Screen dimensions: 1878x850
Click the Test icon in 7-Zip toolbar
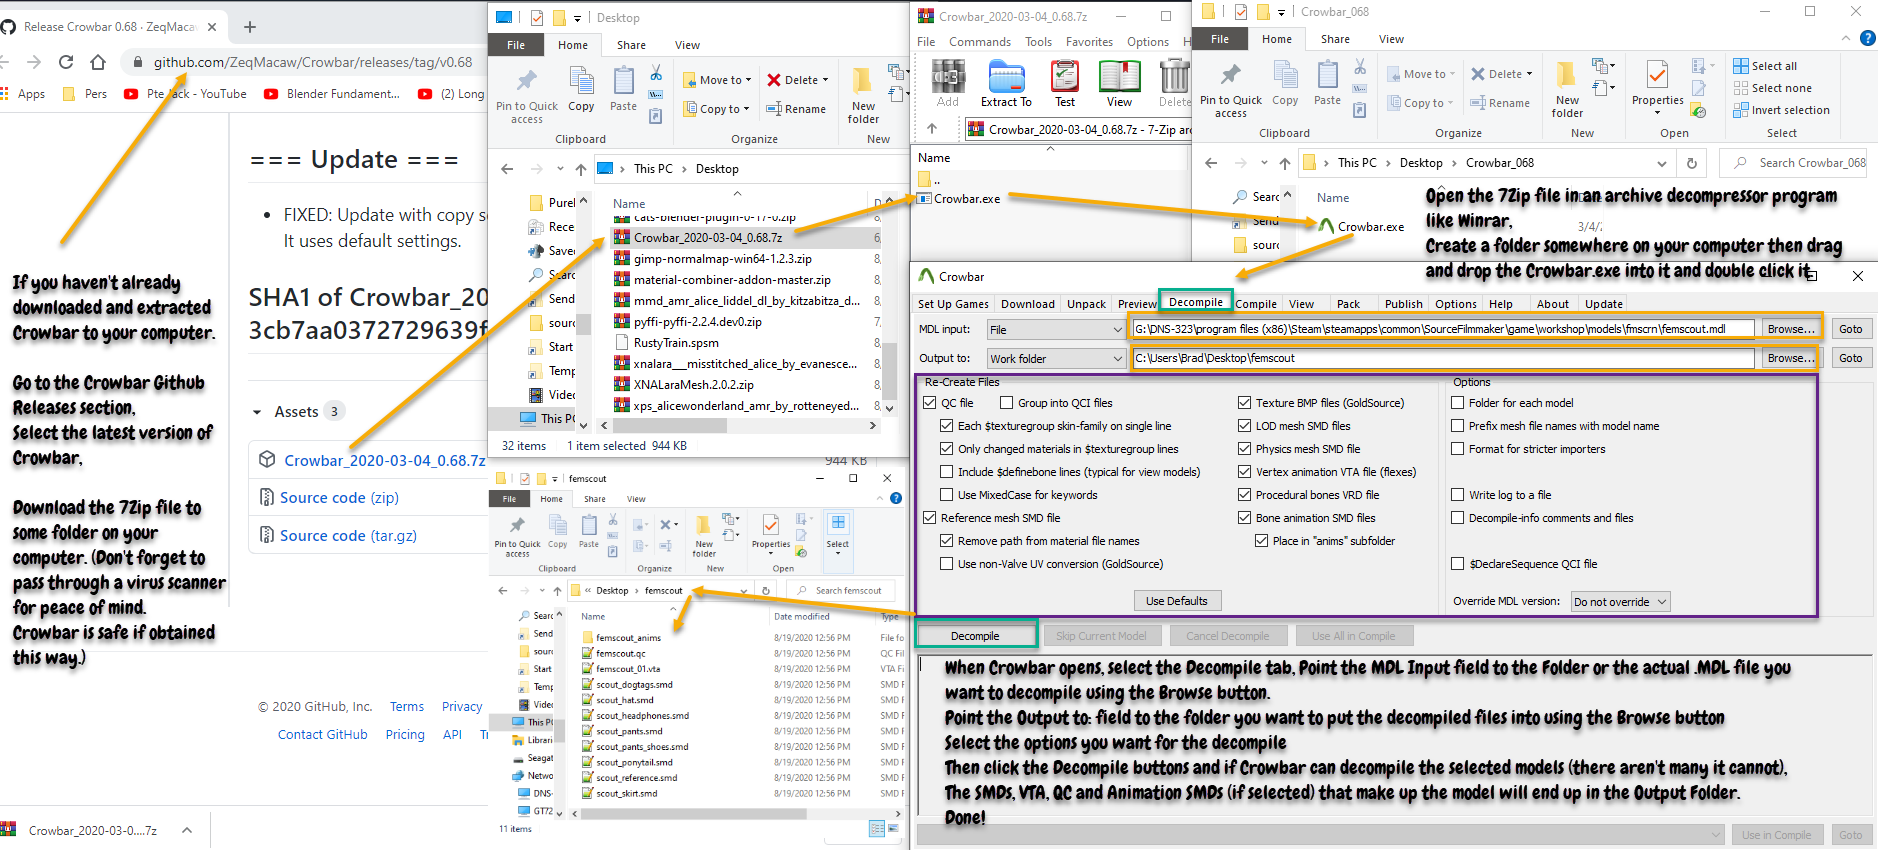[x=1065, y=84]
